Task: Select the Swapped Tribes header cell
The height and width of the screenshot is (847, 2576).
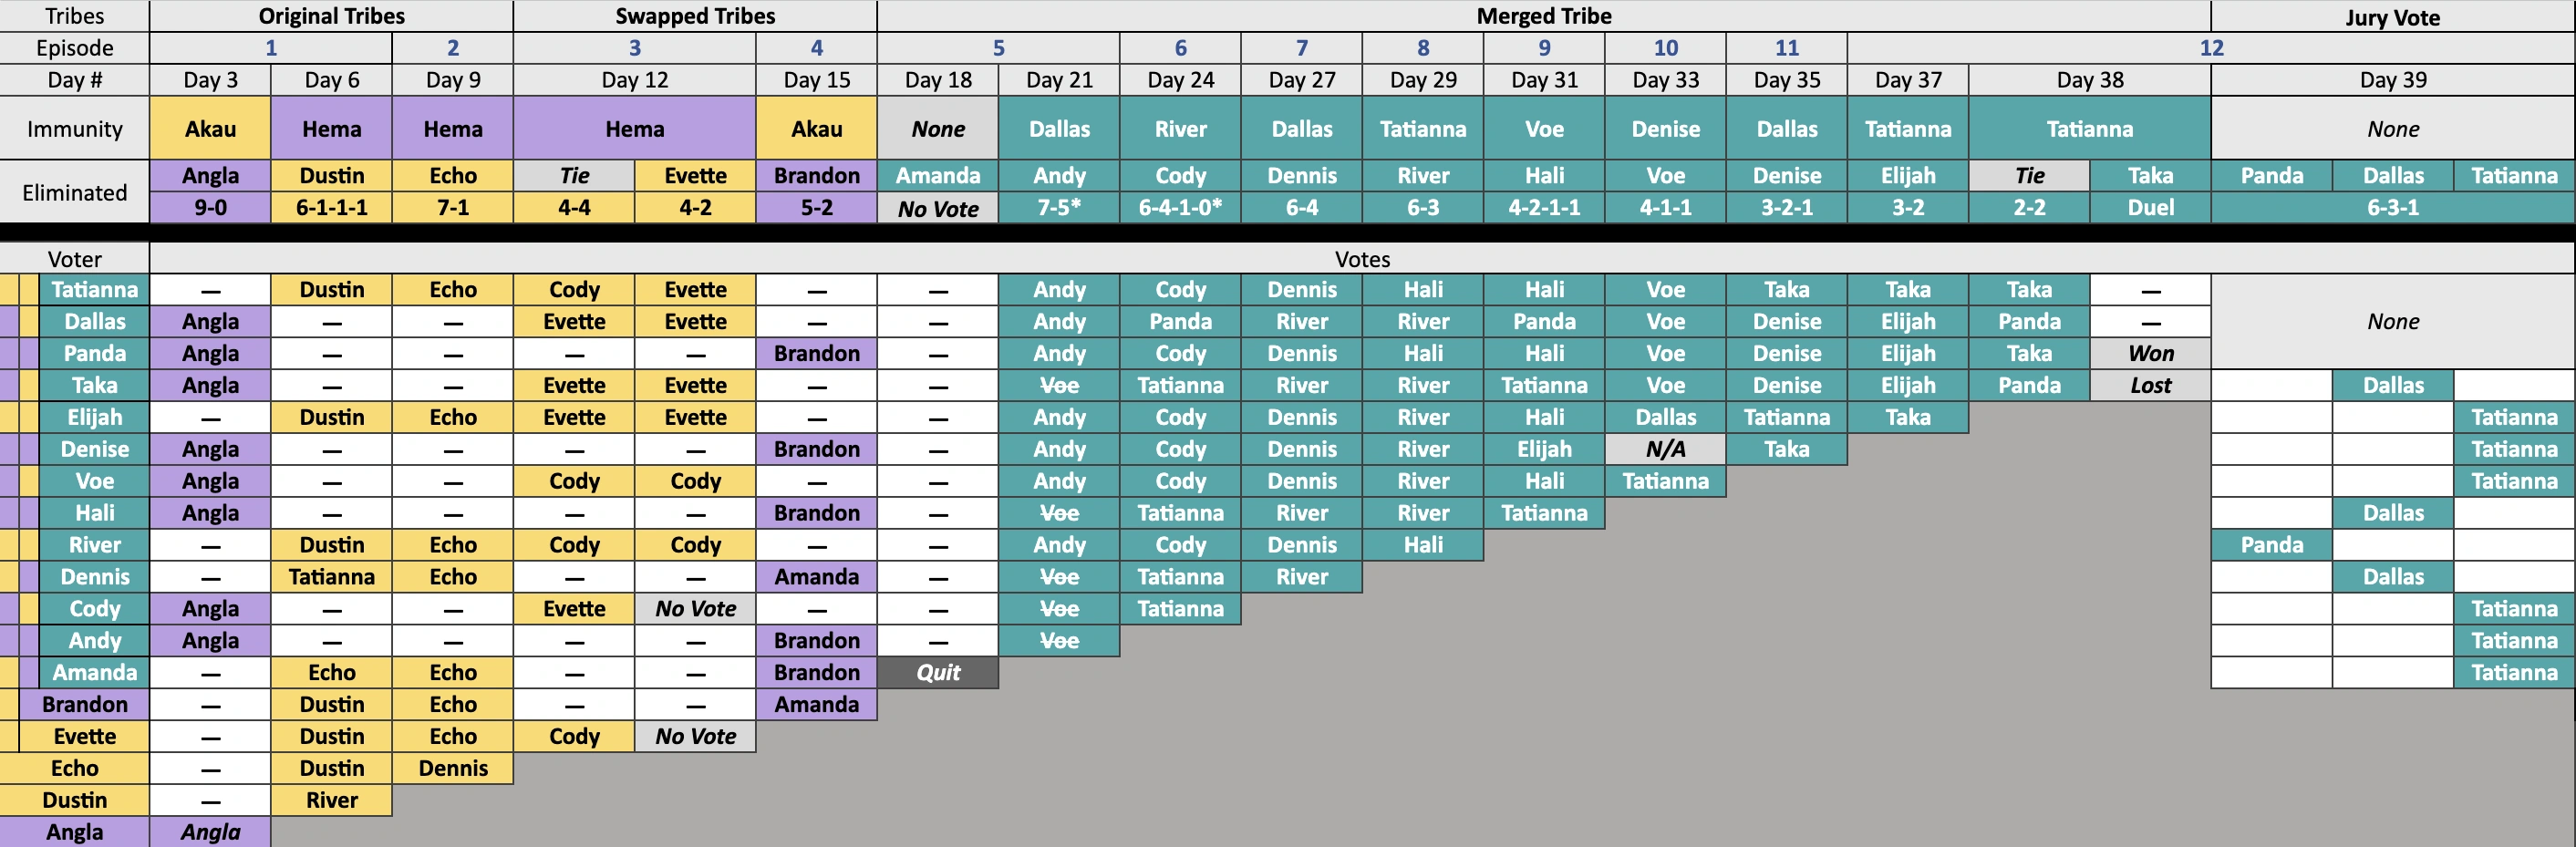Action: coord(695,16)
